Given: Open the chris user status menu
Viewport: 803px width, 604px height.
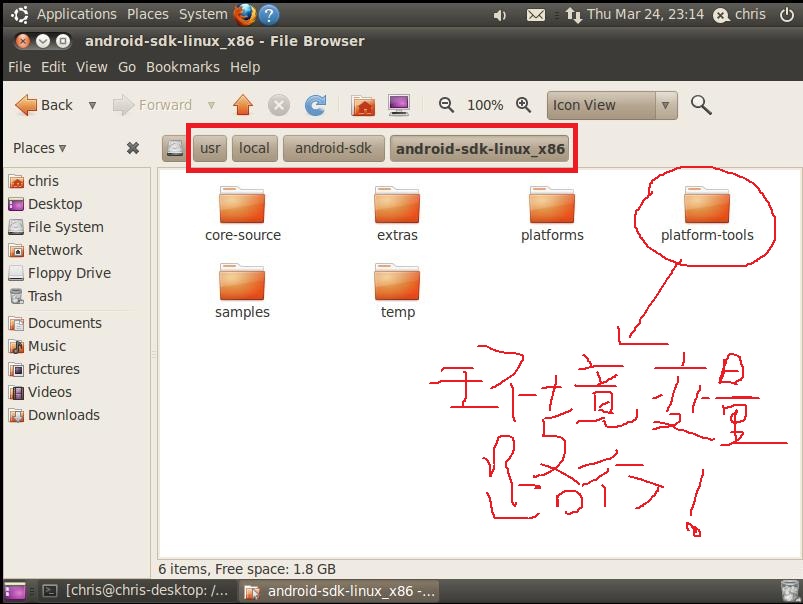Looking at the screenshot, I should [x=739, y=15].
